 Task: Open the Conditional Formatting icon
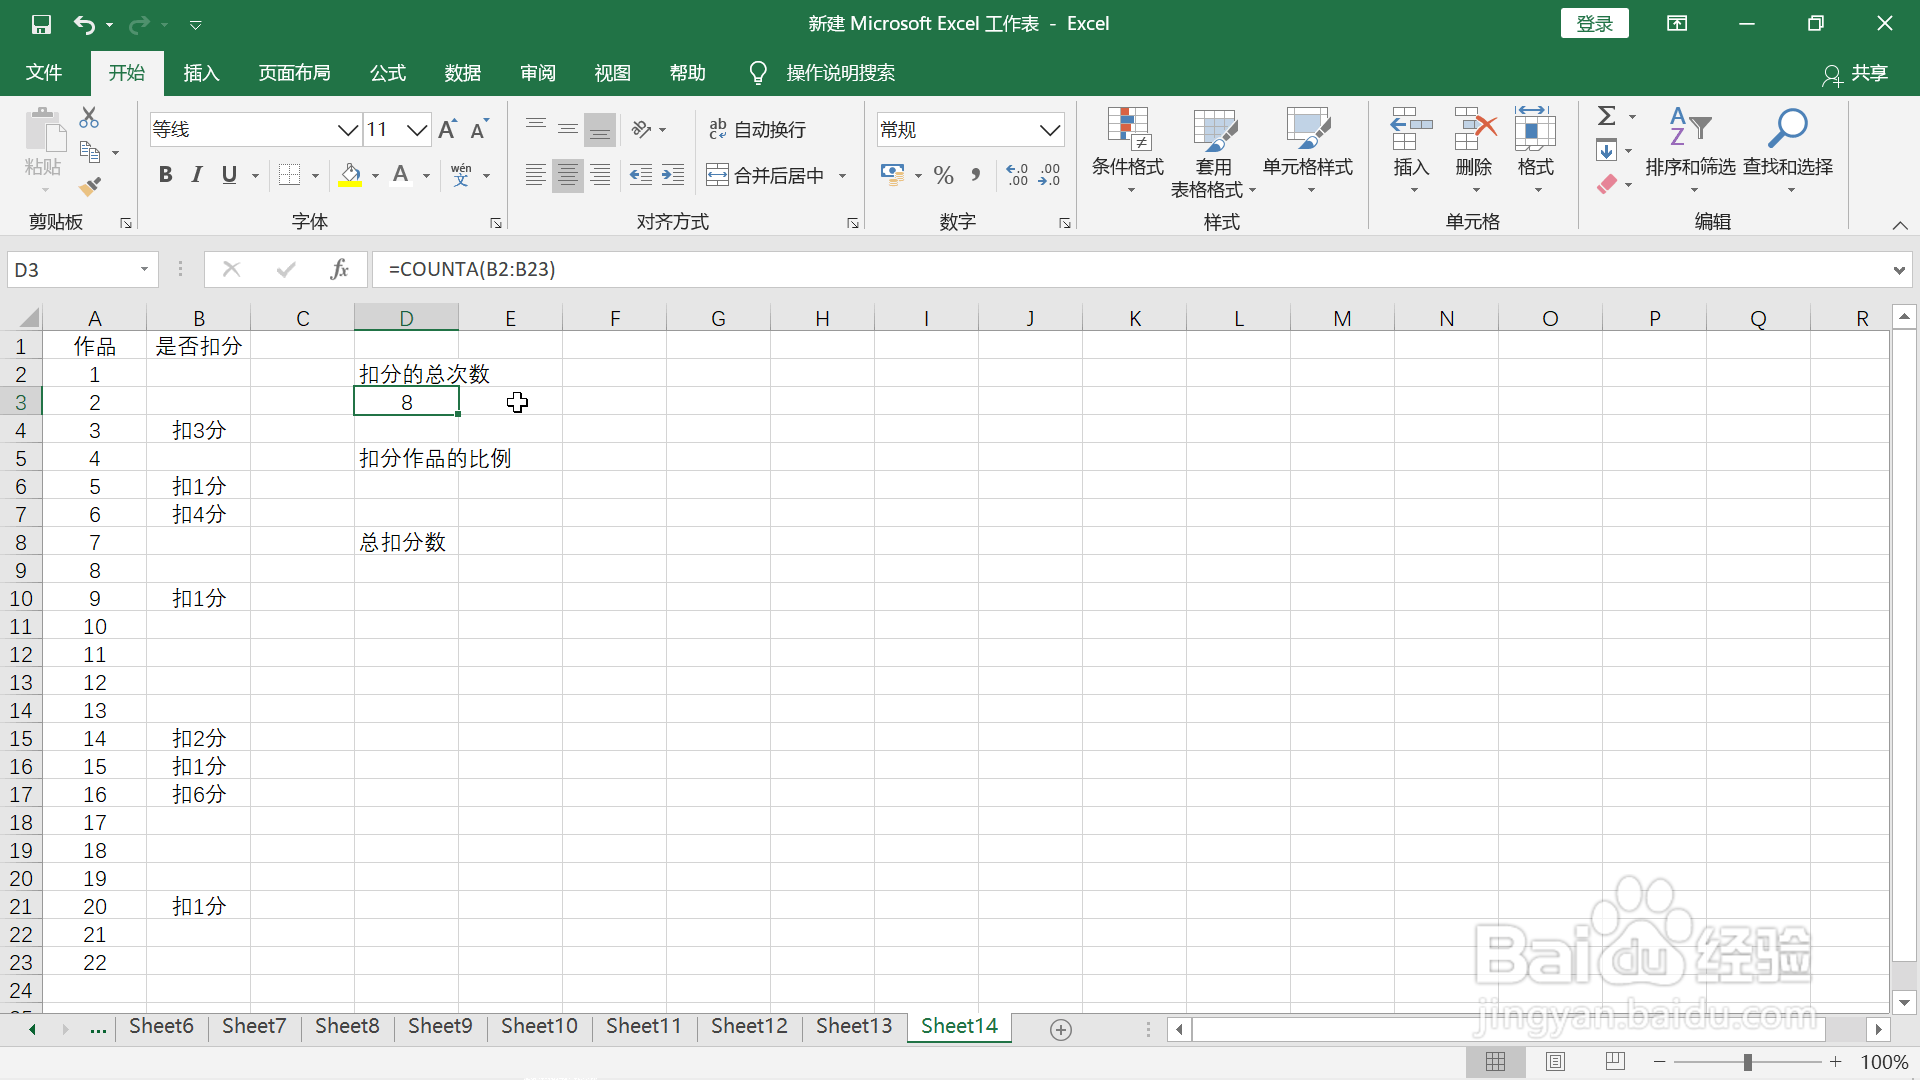[x=1127, y=130]
